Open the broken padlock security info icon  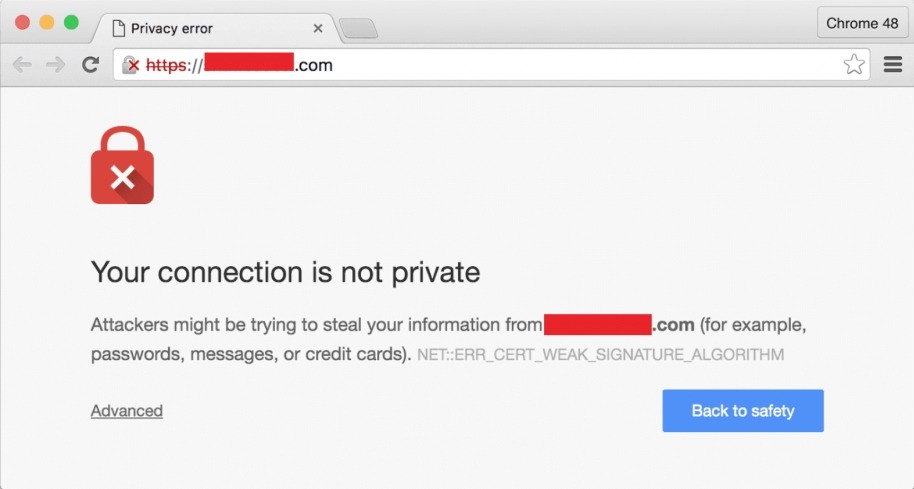tap(131, 65)
